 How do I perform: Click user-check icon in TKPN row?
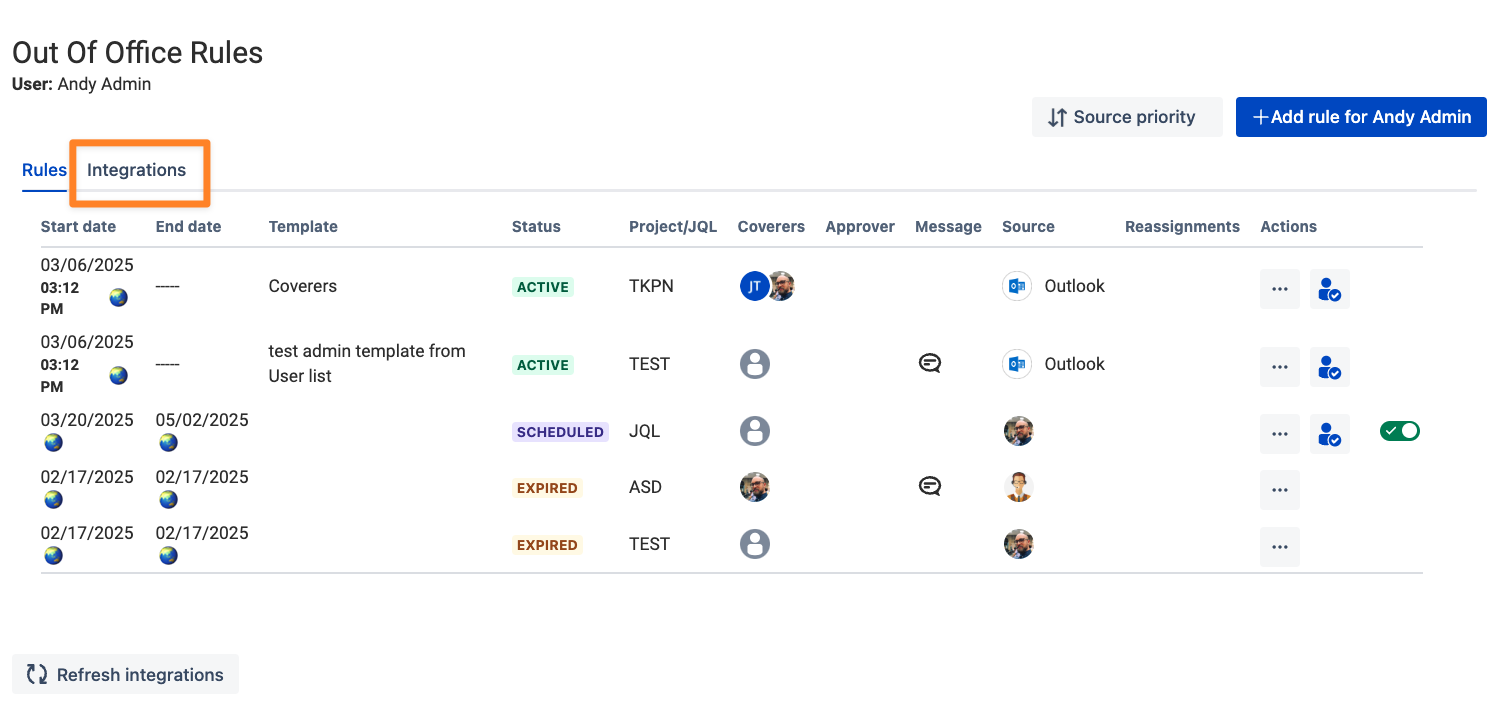1330,289
